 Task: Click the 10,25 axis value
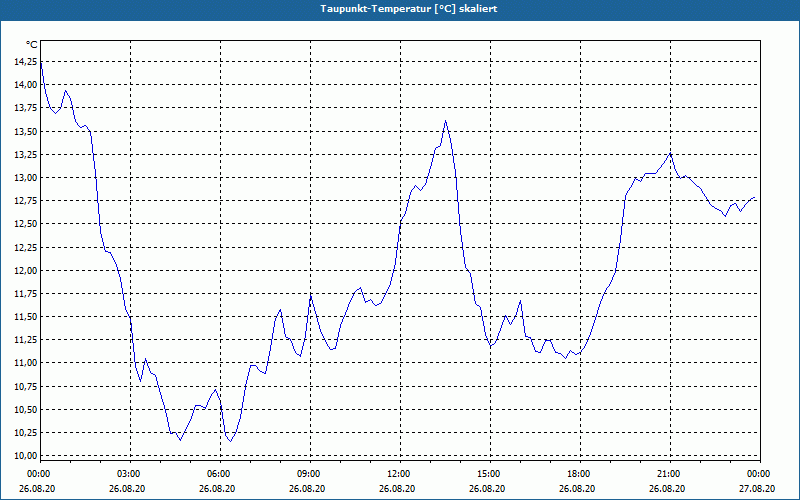(26, 432)
